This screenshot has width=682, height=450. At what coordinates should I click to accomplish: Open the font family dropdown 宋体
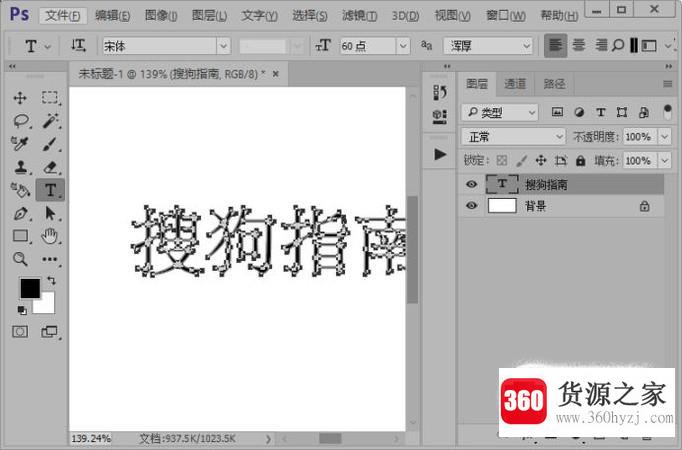(x=224, y=46)
